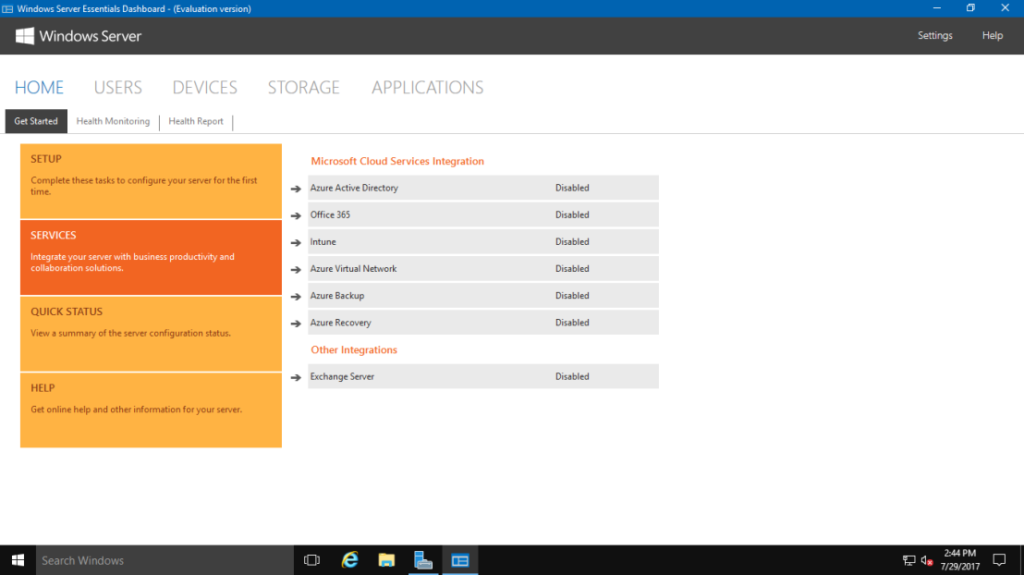The width and height of the screenshot is (1024, 575).
Task: Click Disabled status for Office 365
Action: coord(572,214)
